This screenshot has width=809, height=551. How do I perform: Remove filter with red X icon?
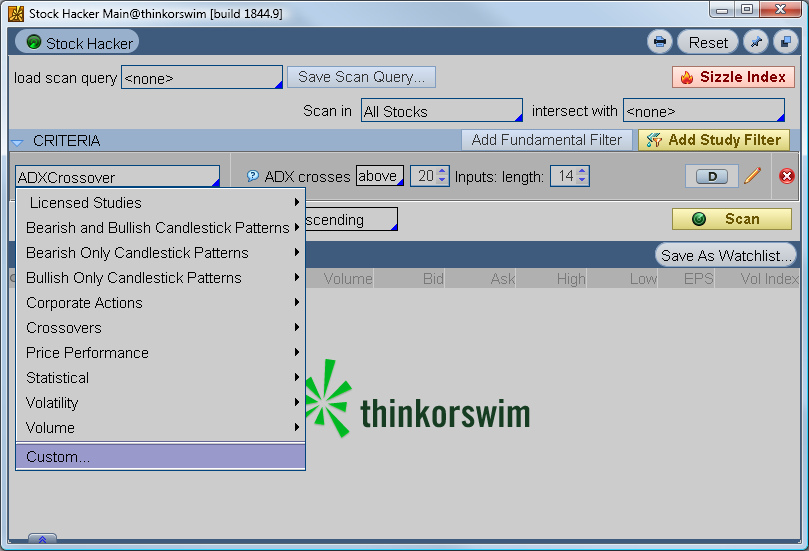coord(786,176)
